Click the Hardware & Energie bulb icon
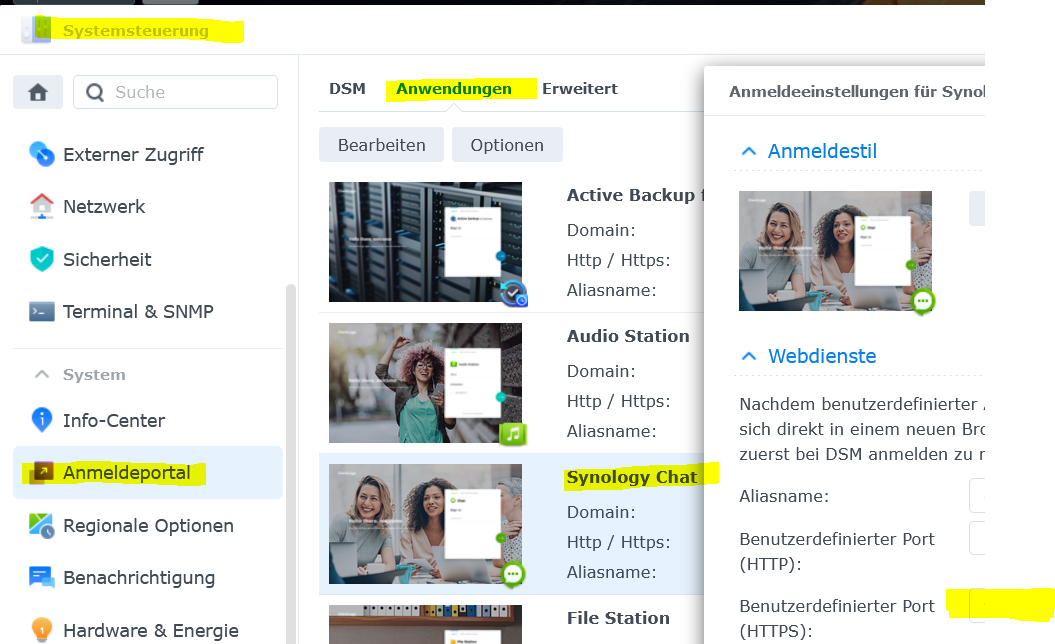Screen dimensions: 1055x644 42,630
